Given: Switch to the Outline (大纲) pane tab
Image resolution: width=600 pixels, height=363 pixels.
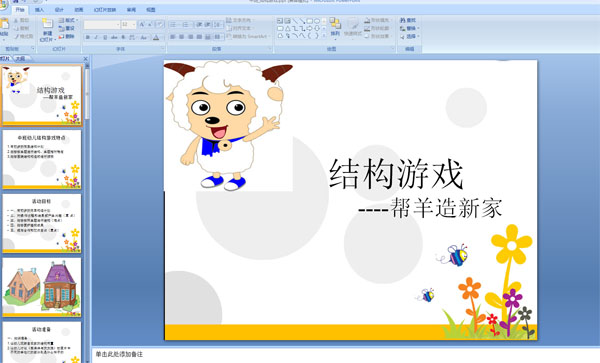Looking at the screenshot, I should tap(20, 59).
